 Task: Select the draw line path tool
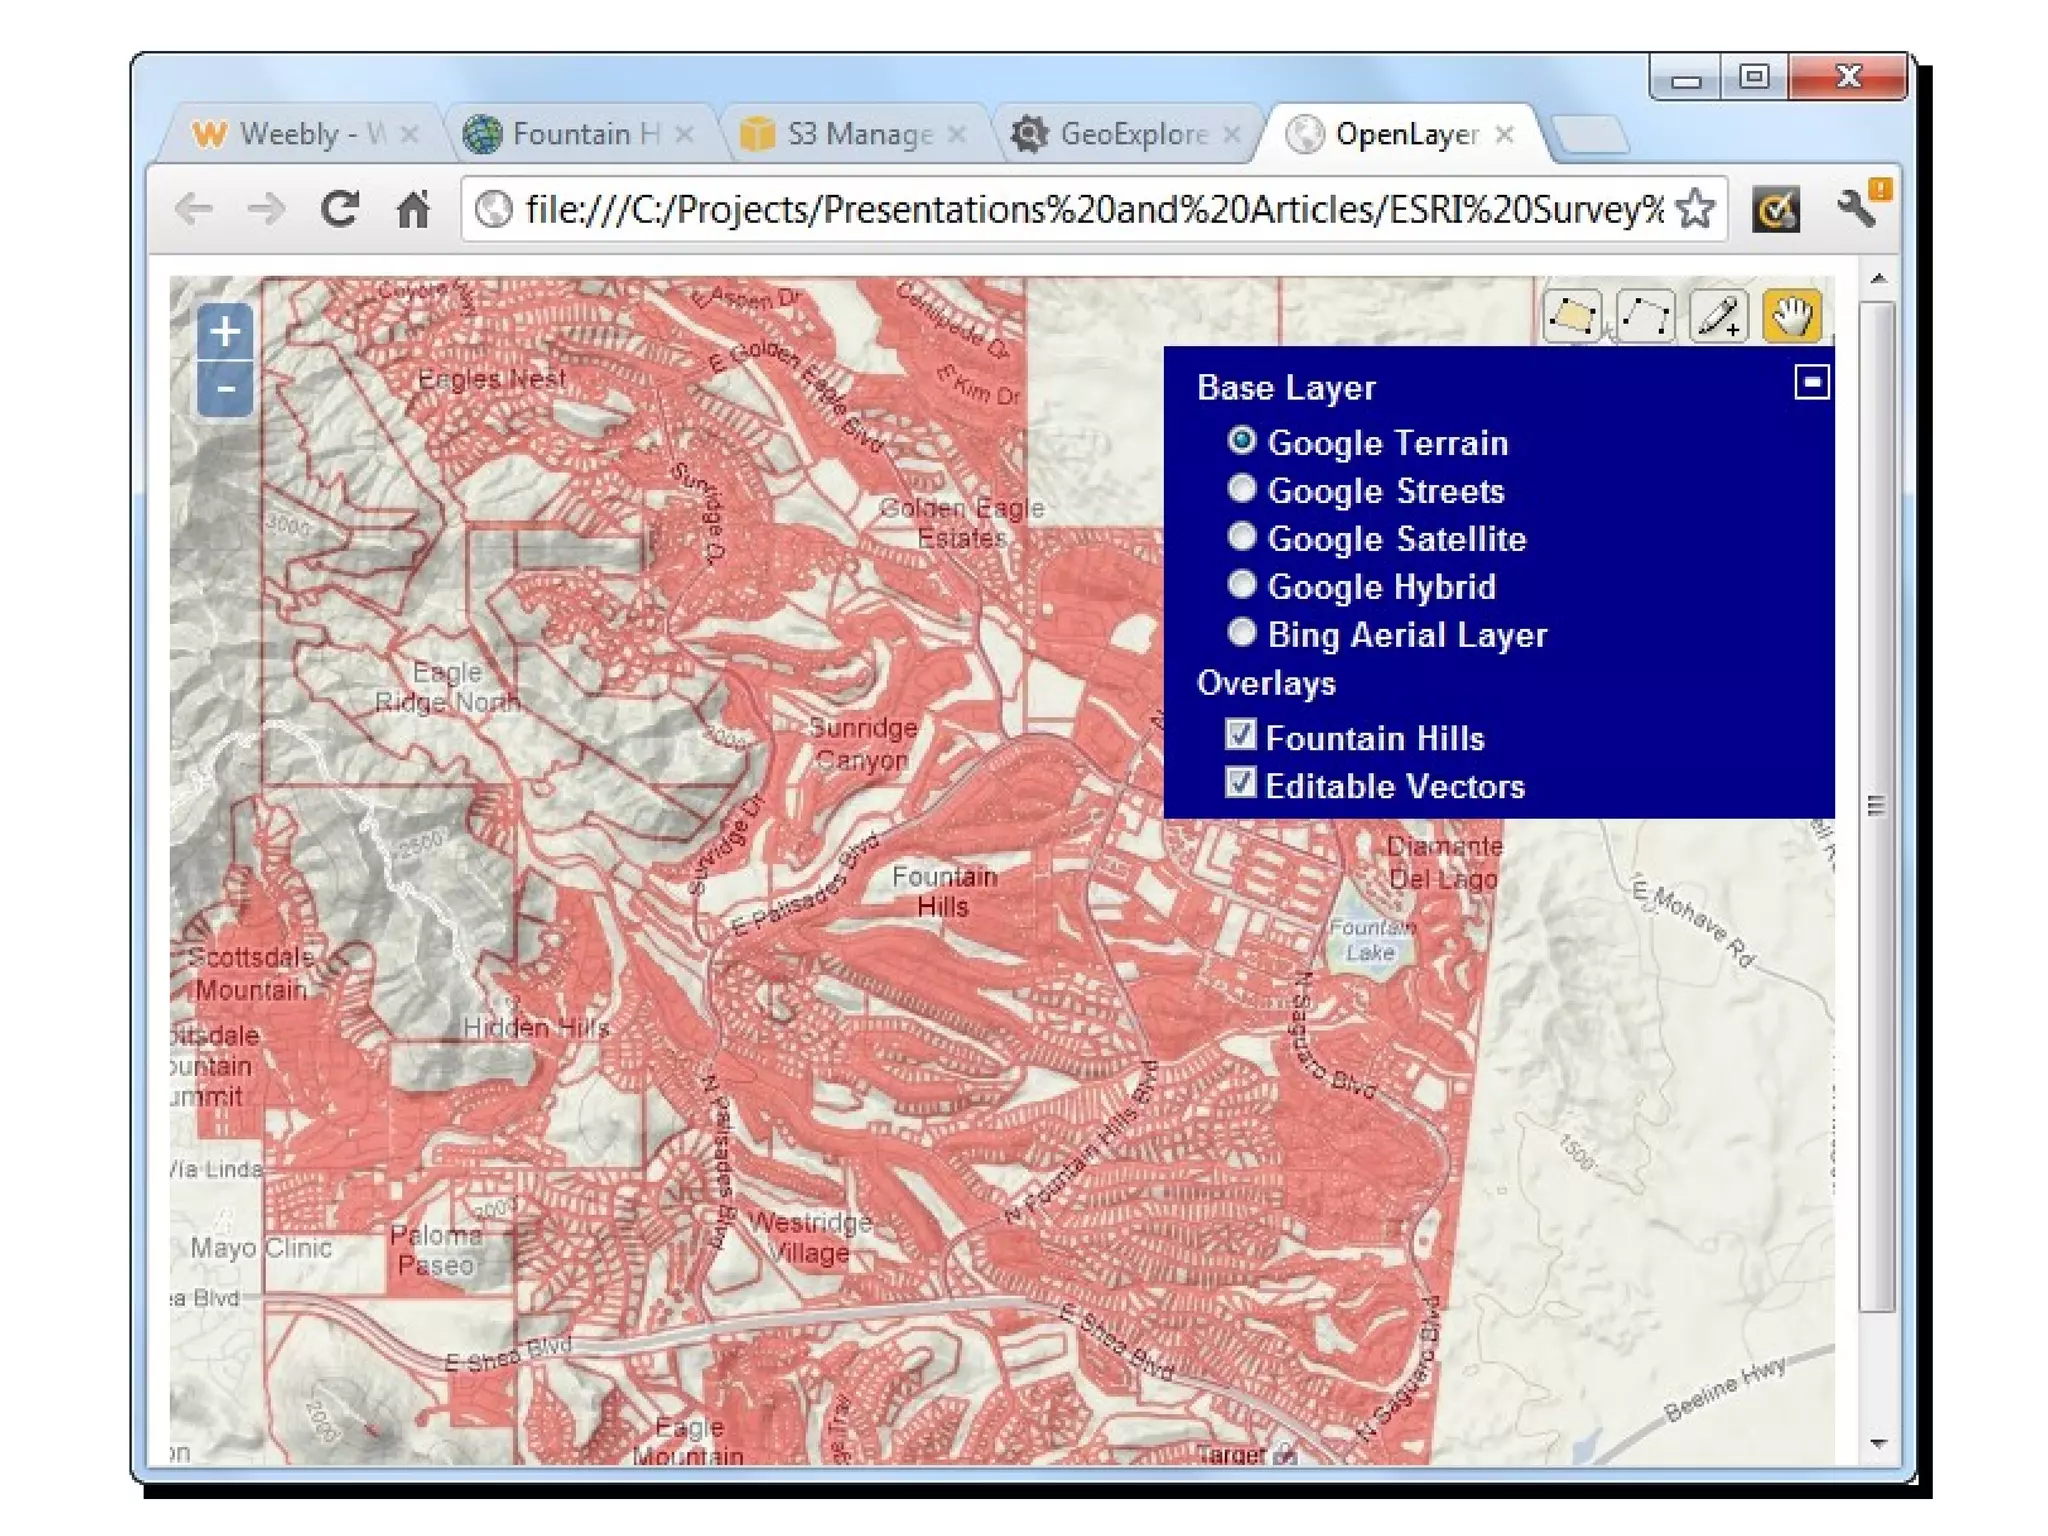pyautogui.click(x=1645, y=317)
